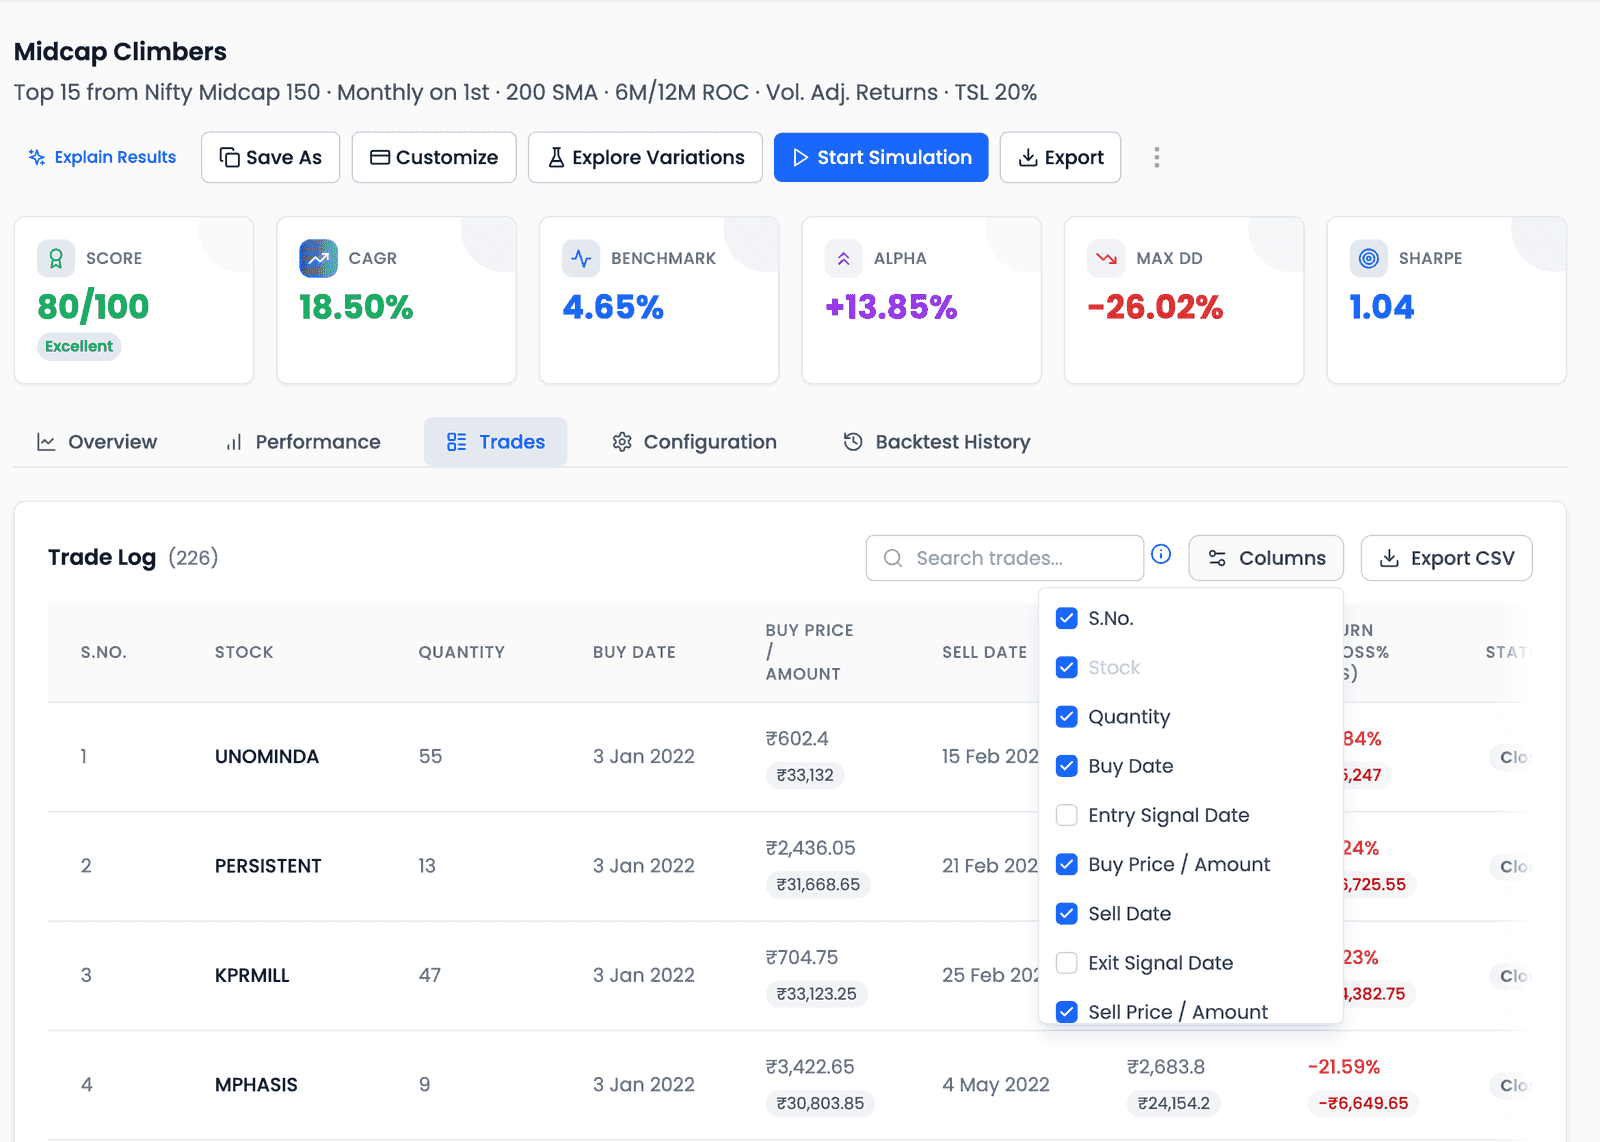The width and height of the screenshot is (1600, 1142).
Task: Click the Export button
Action: (x=1060, y=157)
